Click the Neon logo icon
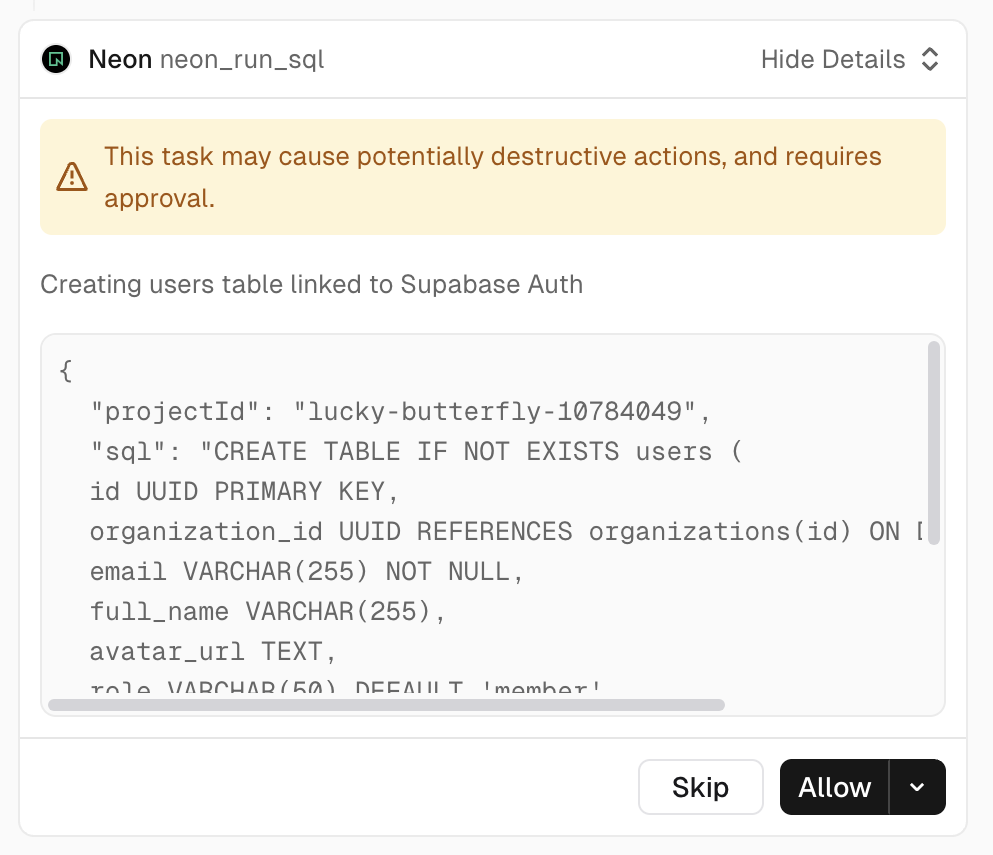Viewport: 993px width, 855px height. [x=56, y=60]
